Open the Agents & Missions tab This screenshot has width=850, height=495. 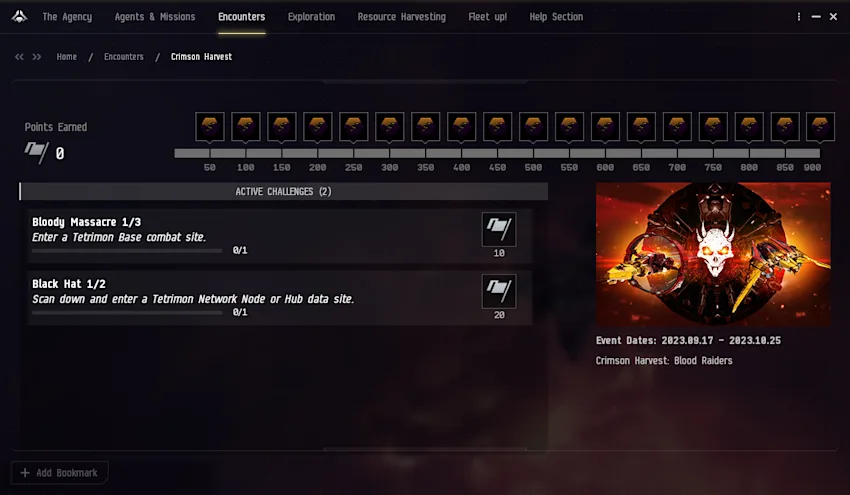[154, 17]
